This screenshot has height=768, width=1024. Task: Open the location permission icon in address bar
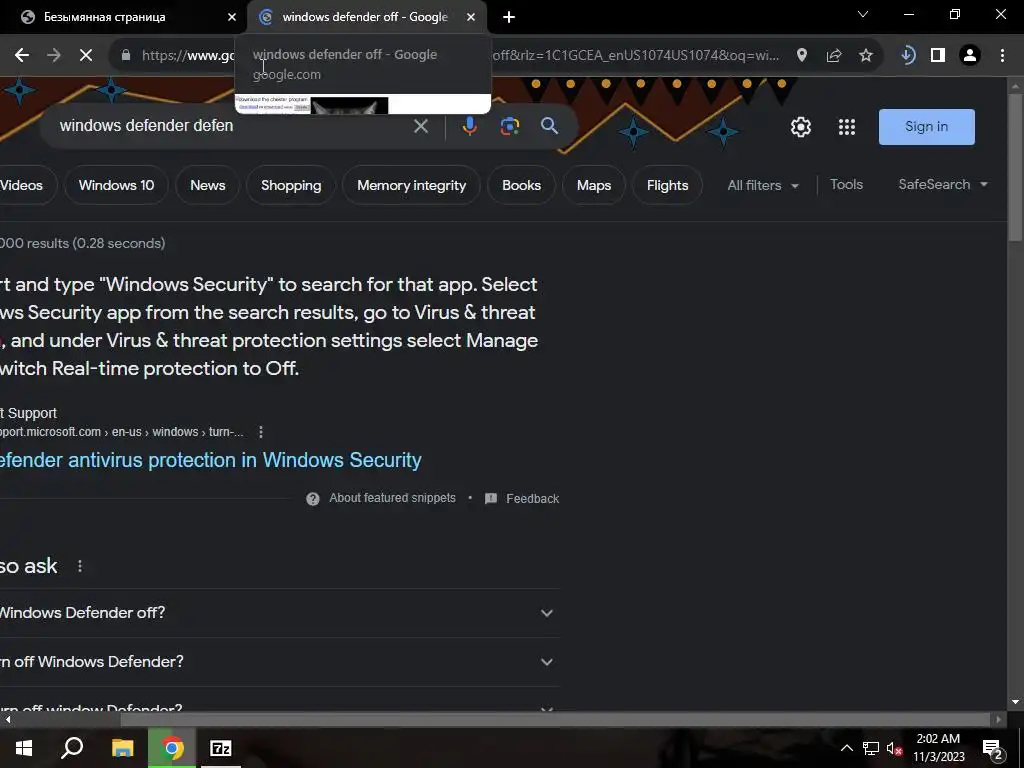[x=802, y=56]
